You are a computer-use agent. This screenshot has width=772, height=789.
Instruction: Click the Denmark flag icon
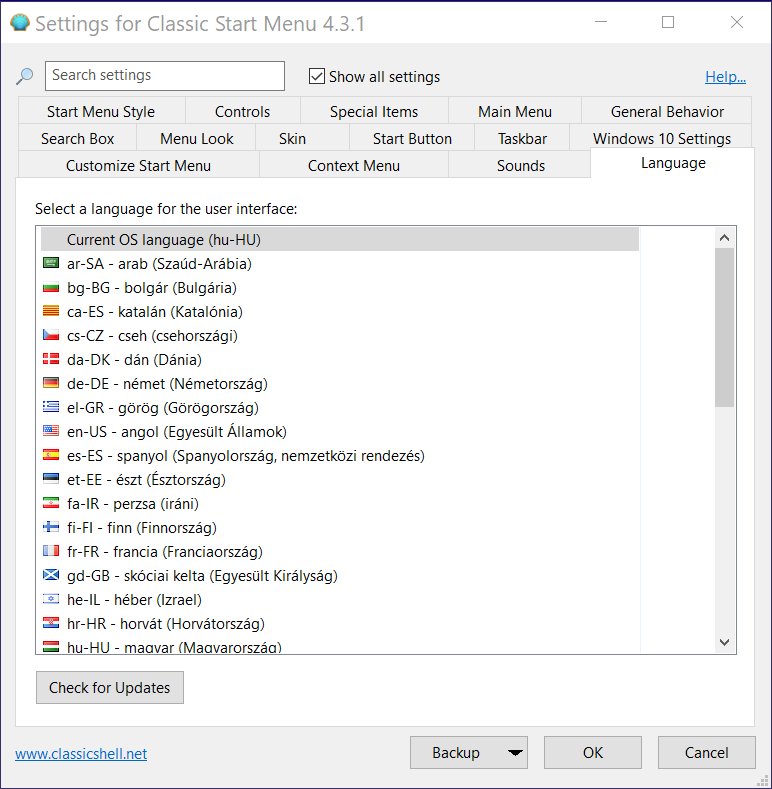click(51, 359)
